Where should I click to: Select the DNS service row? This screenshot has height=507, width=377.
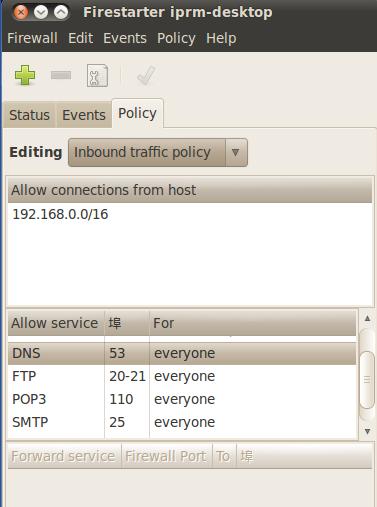click(182, 353)
